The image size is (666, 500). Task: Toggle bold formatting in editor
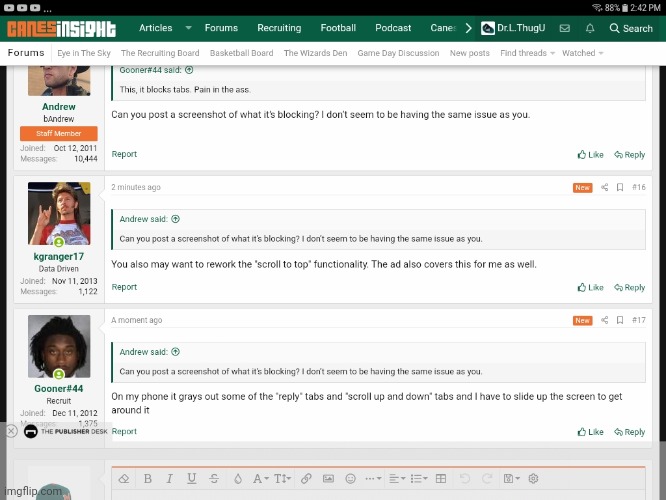pyautogui.click(x=148, y=479)
